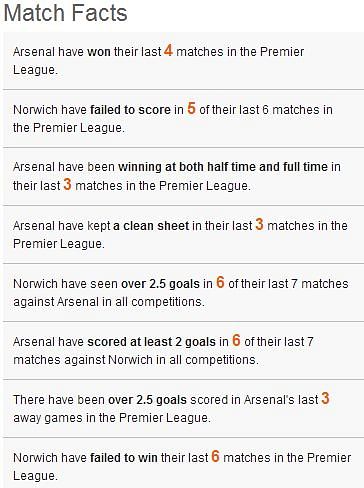
Task: Click the orange 6 in over 2.5 goals fact
Action: [220, 282]
